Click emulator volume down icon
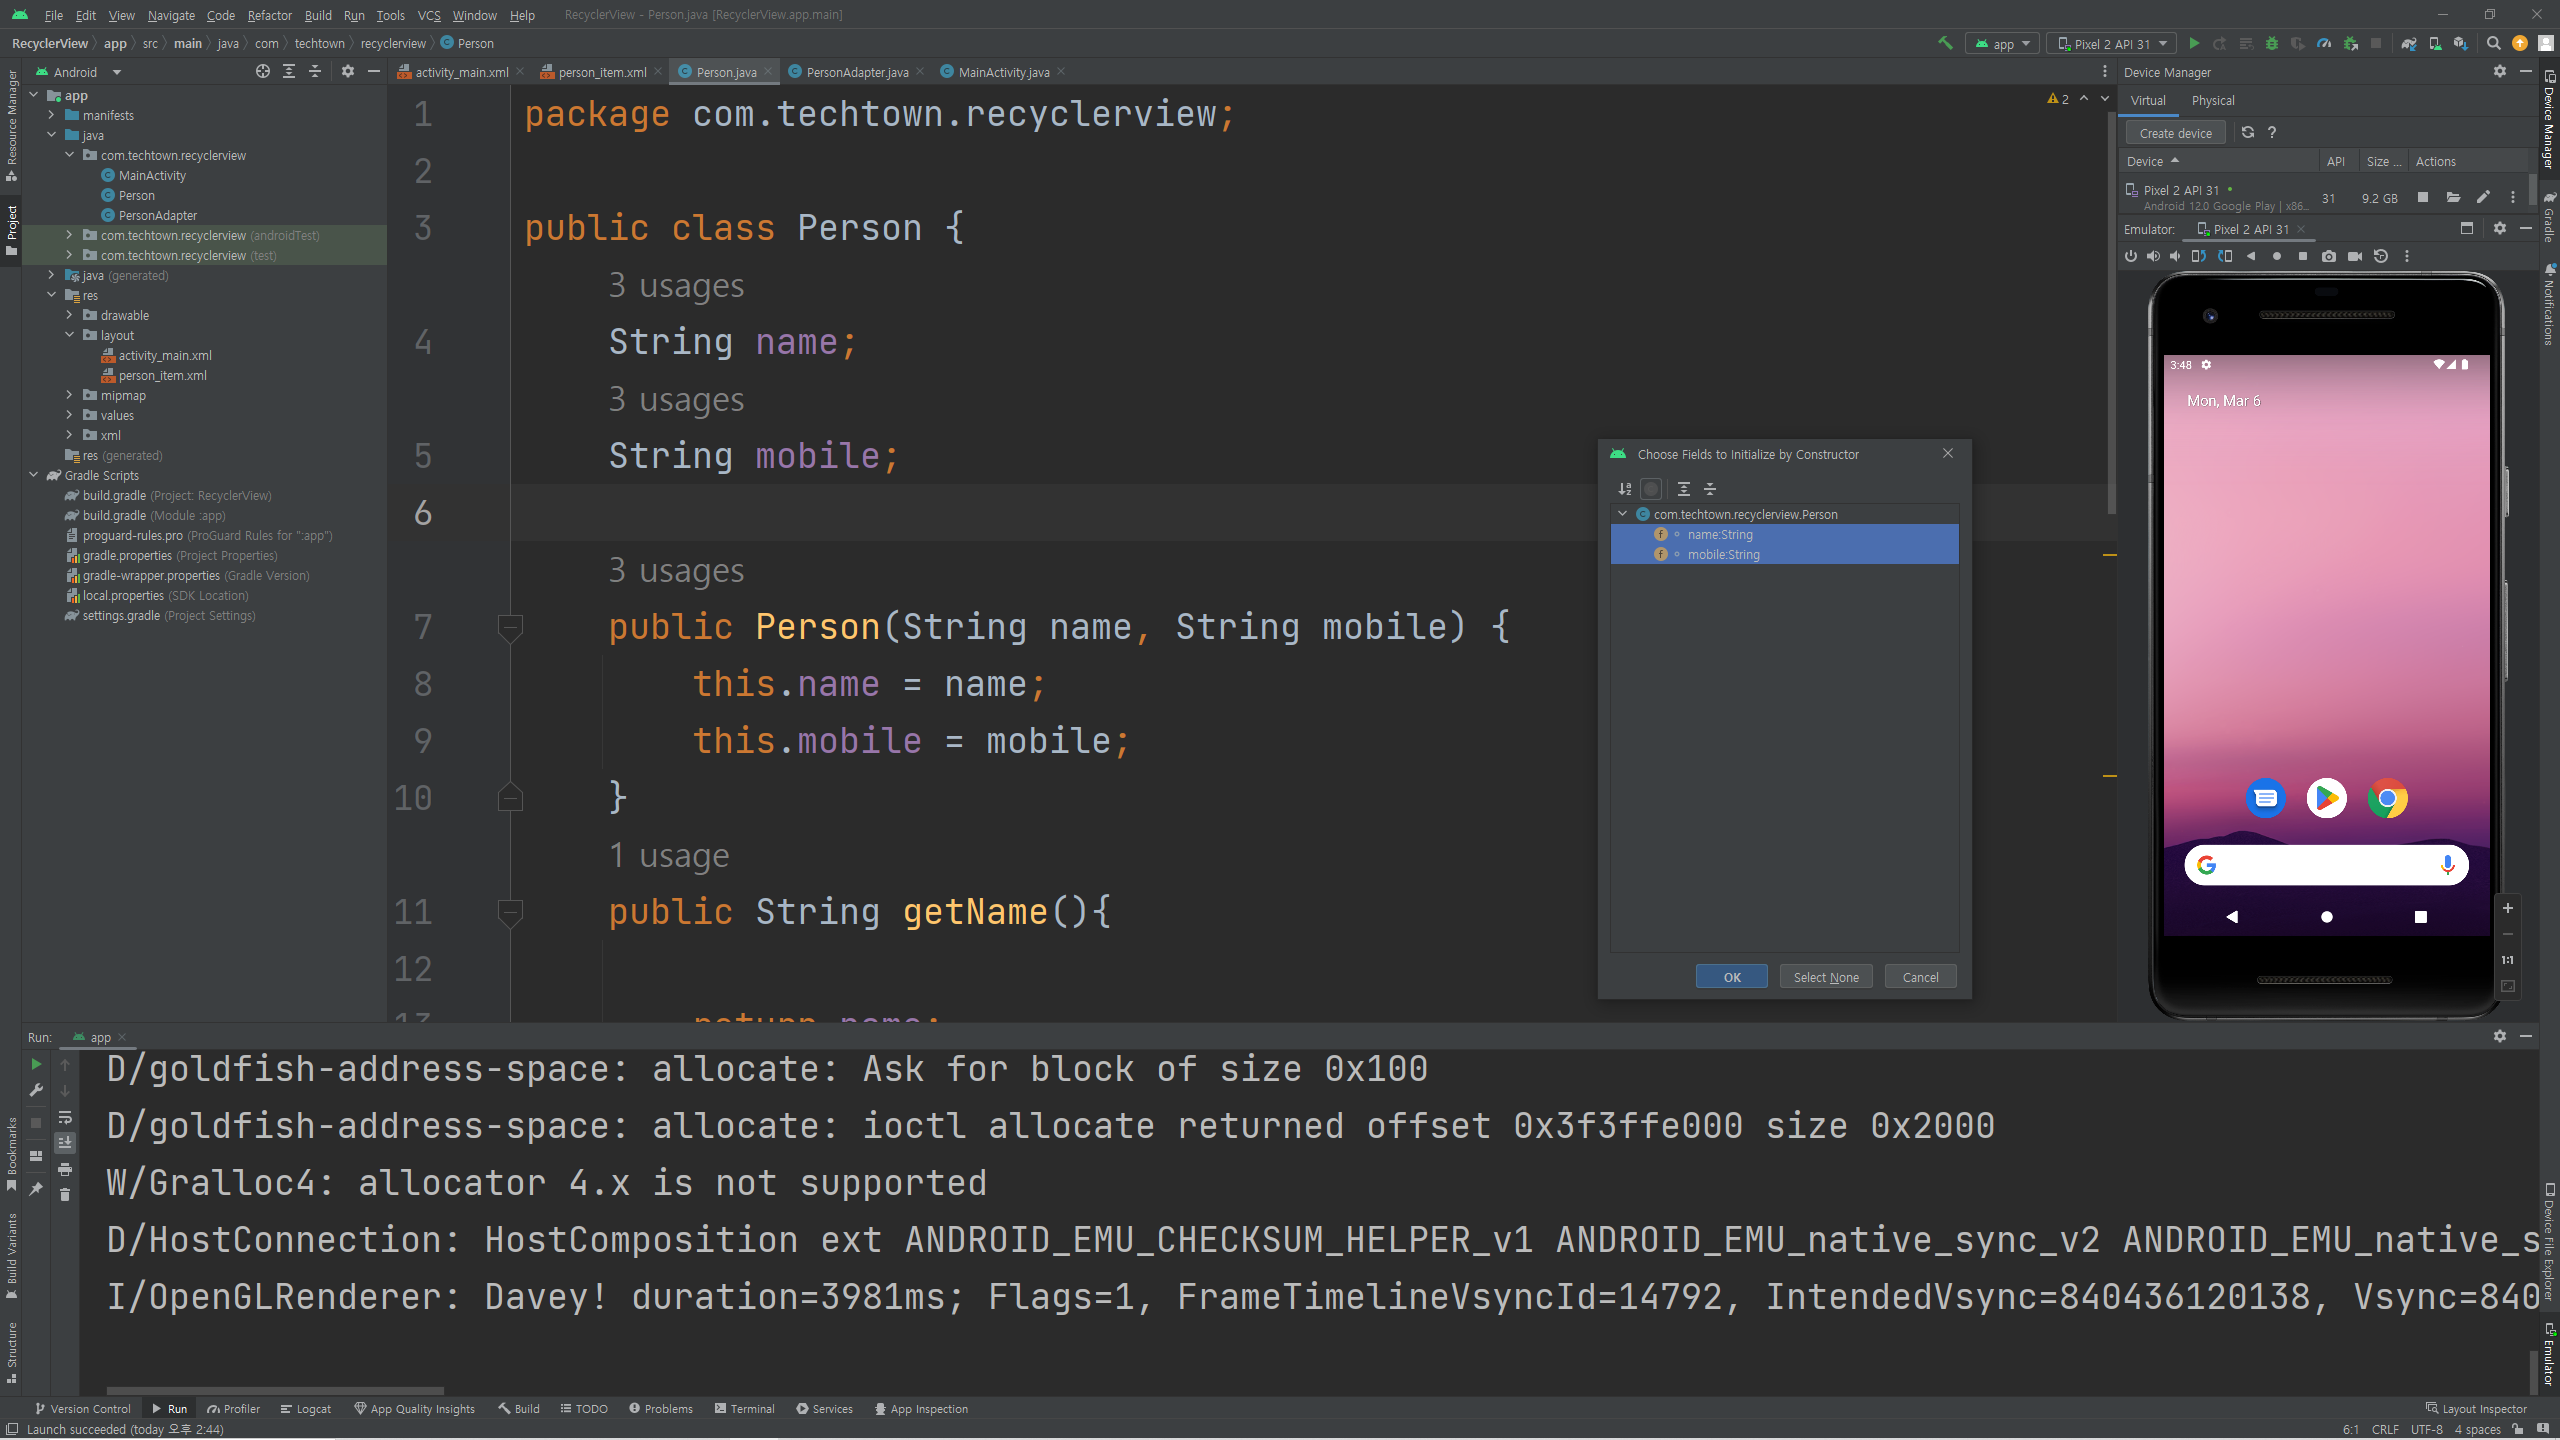This screenshot has width=2560, height=1440. coord(2175,256)
